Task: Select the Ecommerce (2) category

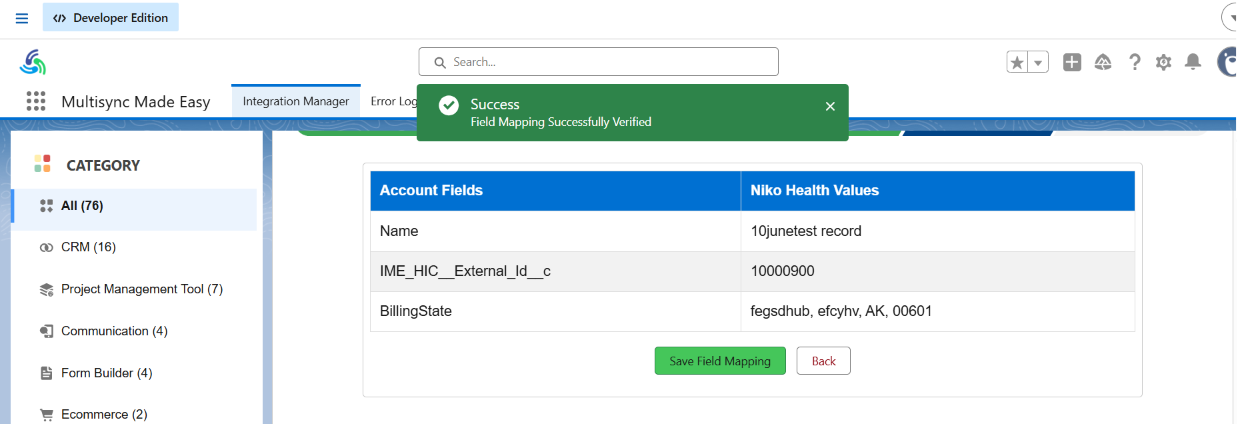Action: 134,414
